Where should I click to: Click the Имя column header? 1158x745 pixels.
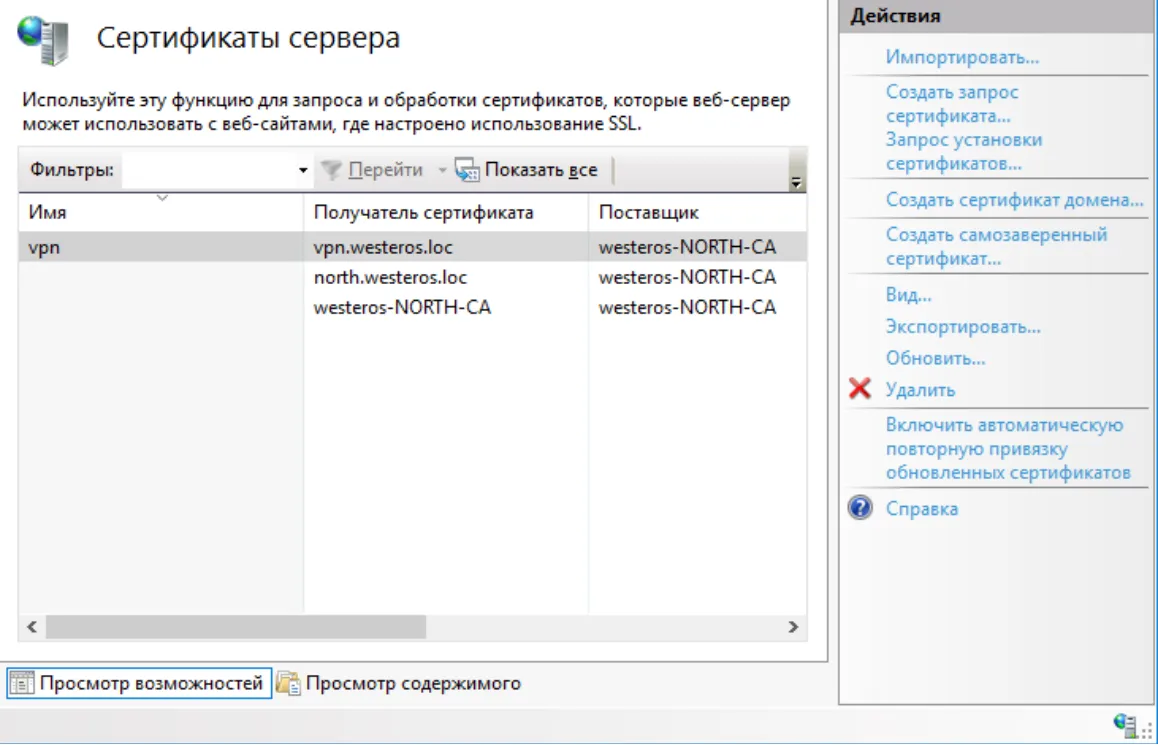tap(160, 213)
